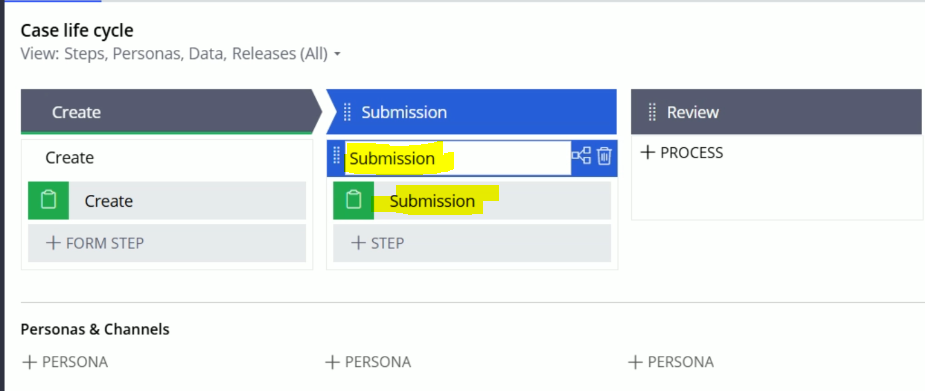925x391 pixels.
Task: Click drag handle on Submission stage header
Action: click(x=347, y=111)
